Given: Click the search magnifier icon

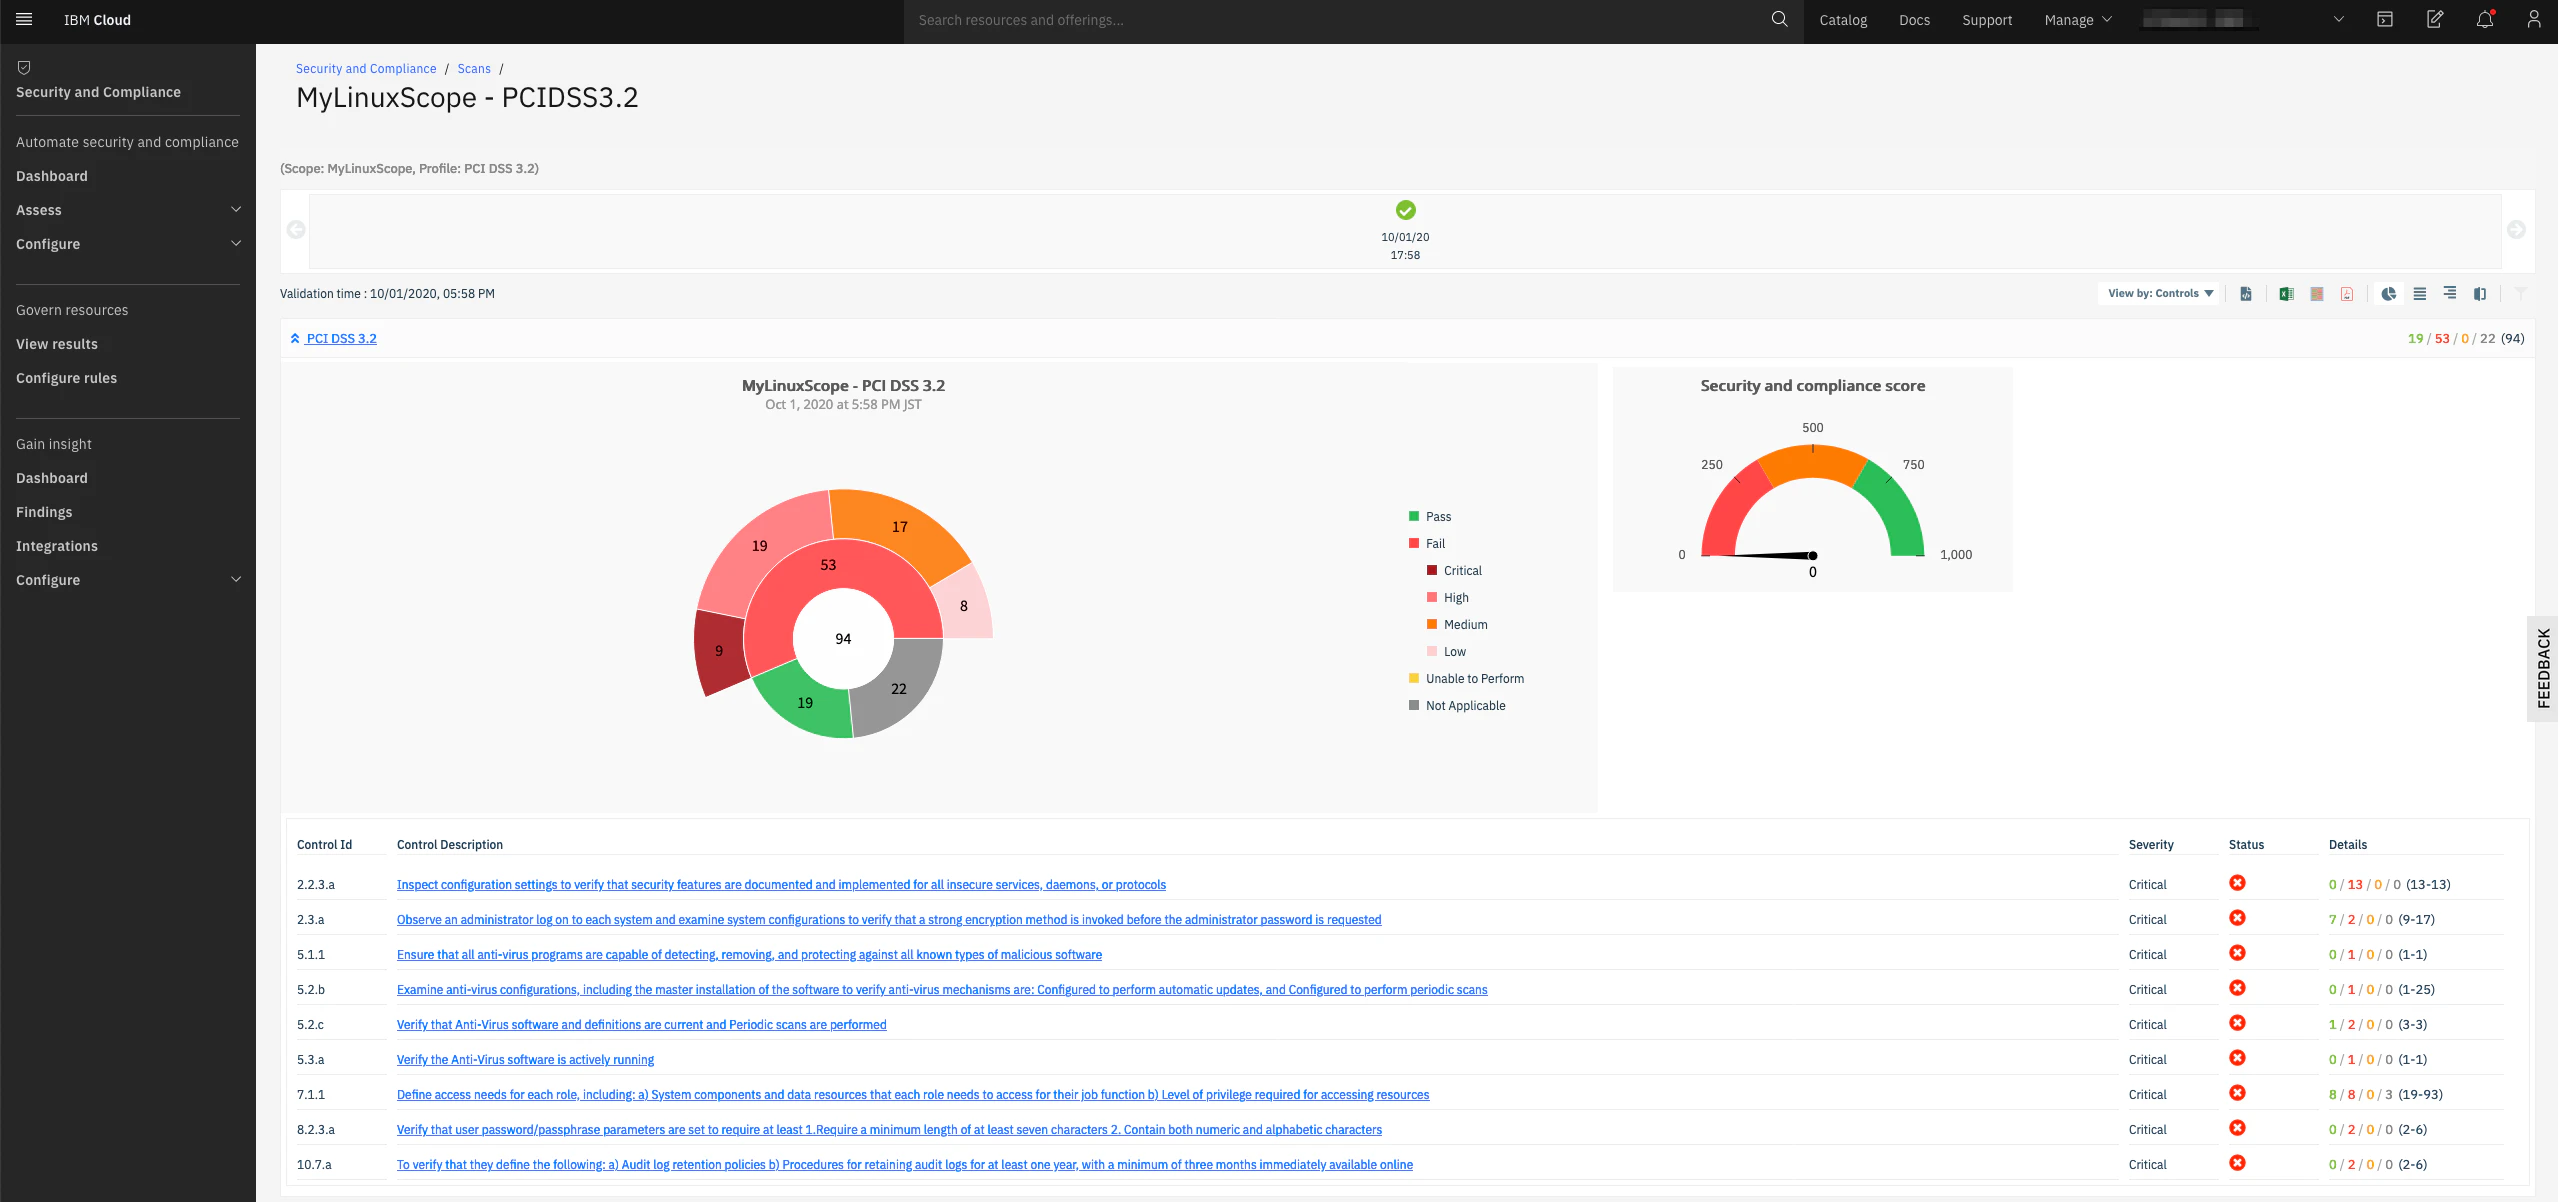Looking at the screenshot, I should click(1779, 19).
